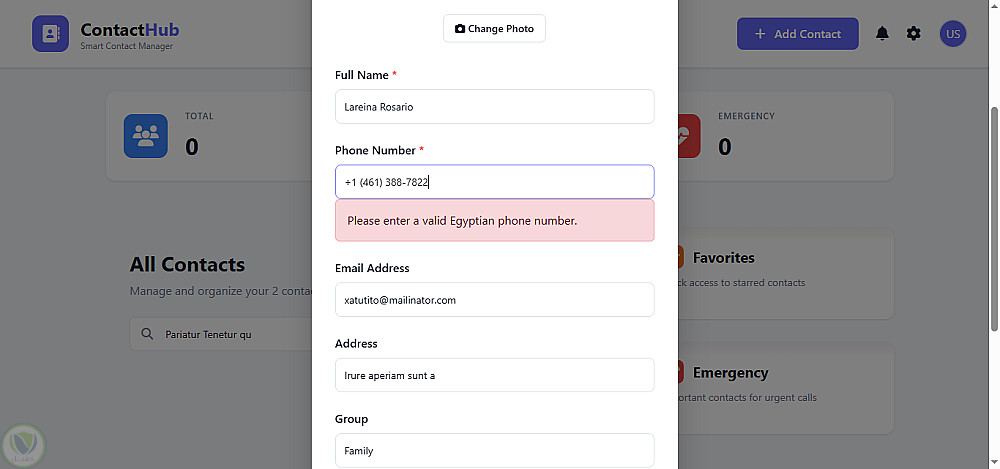This screenshot has width=1000, height=469.
Task: Open the notifications bell
Action: 882,34
